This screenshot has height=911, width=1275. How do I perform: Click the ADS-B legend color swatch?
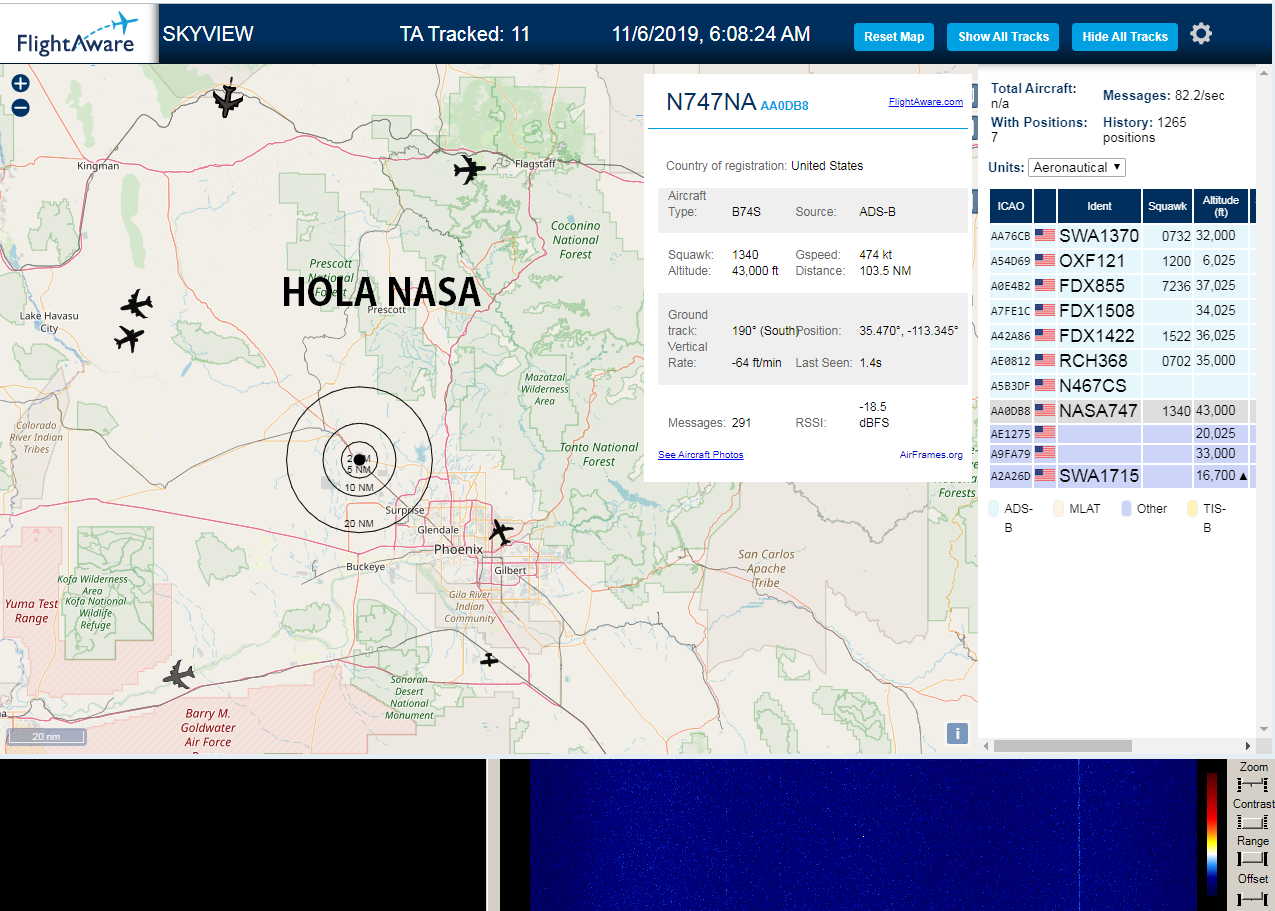[x=993, y=508]
